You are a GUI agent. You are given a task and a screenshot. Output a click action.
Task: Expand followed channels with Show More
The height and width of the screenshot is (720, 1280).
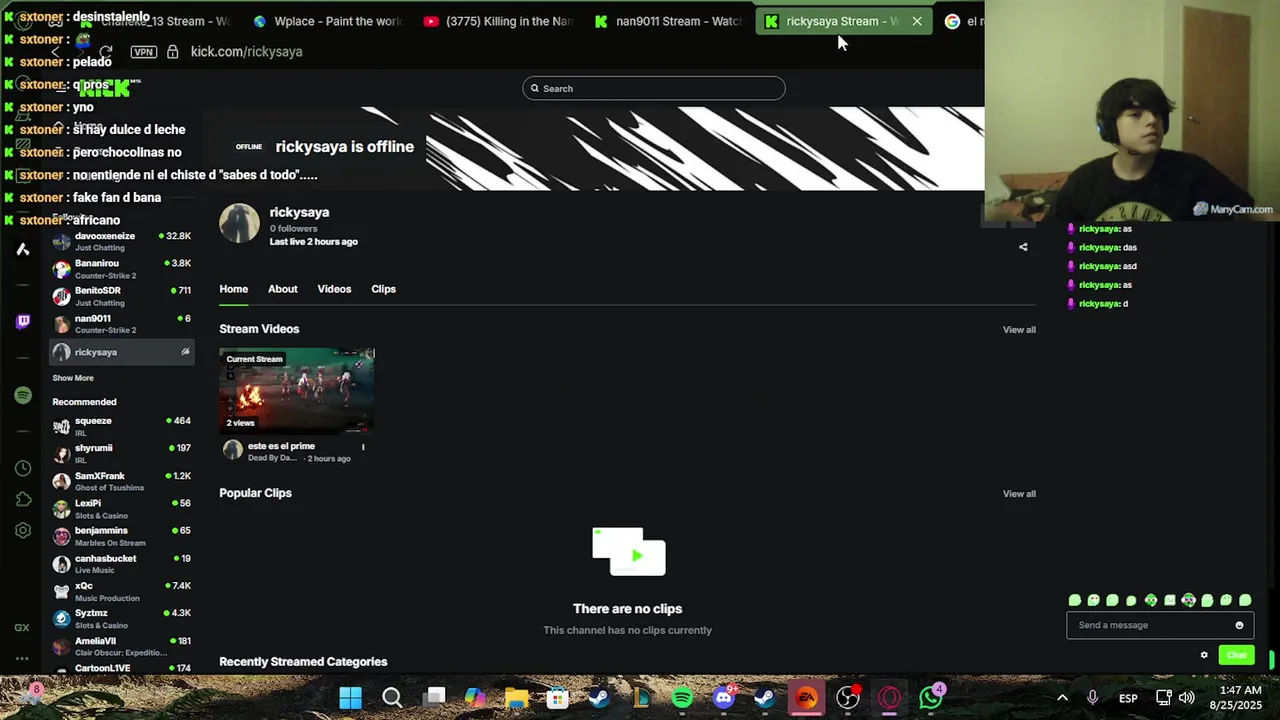(73, 378)
